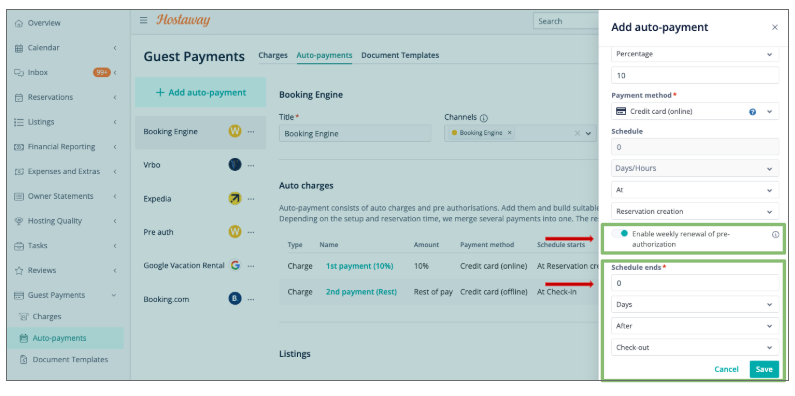Open the three-dot menu for Vrbo
The image size is (795, 396).
[251, 165]
